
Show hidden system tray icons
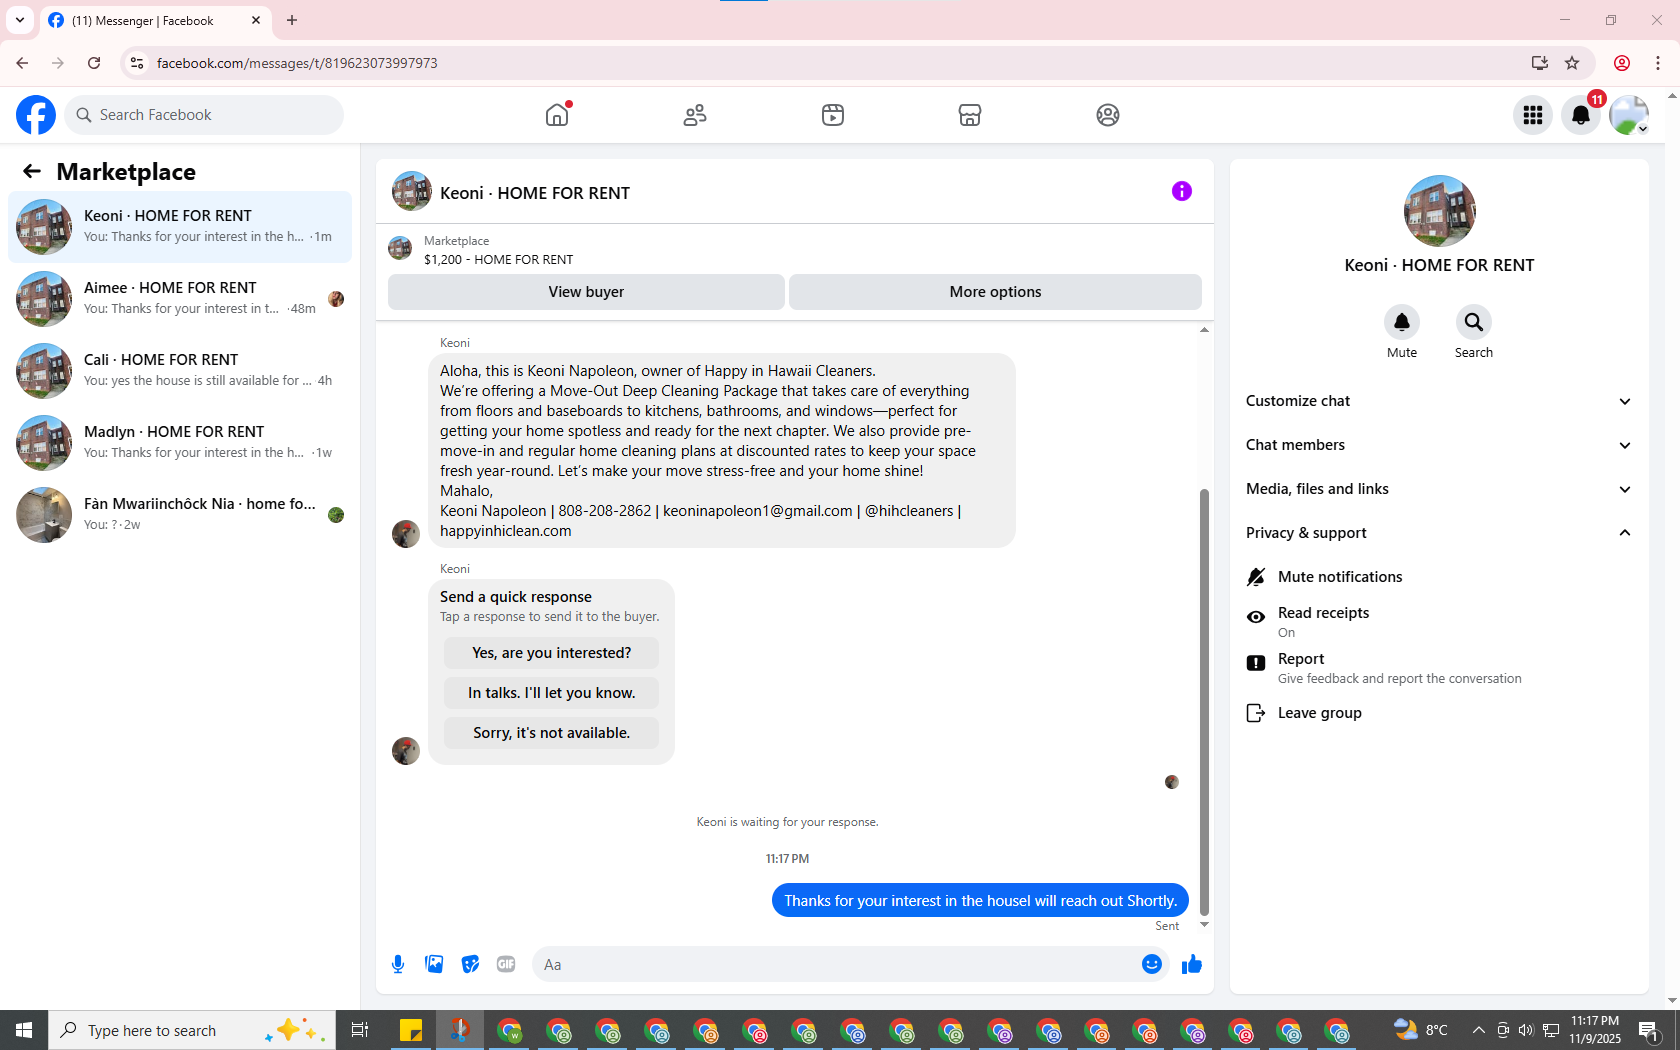[x=1478, y=1030]
